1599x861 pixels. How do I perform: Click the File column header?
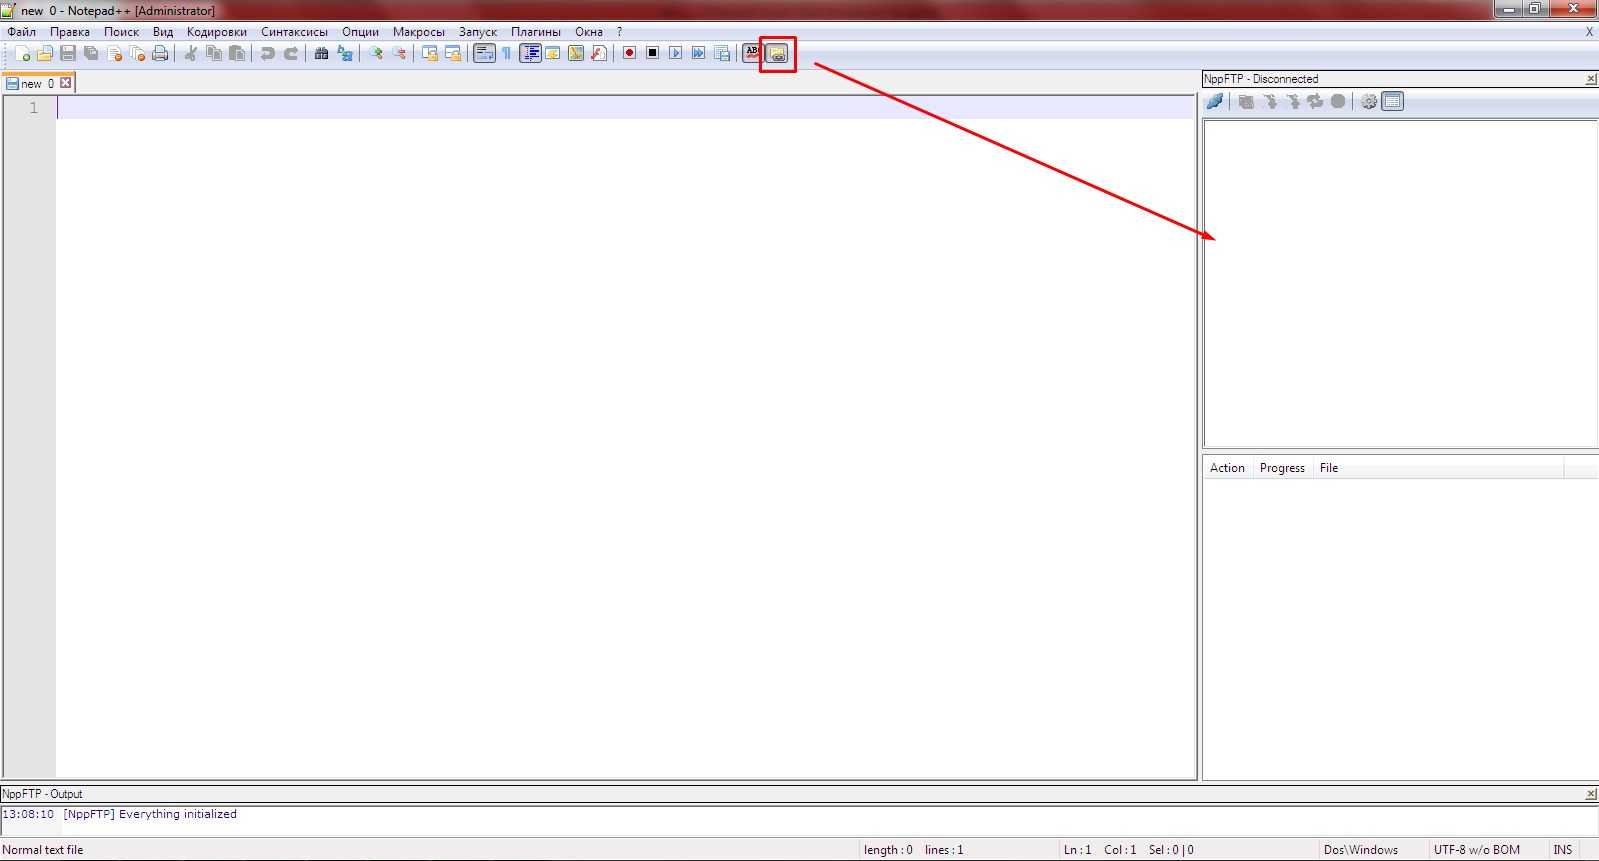point(1438,468)
